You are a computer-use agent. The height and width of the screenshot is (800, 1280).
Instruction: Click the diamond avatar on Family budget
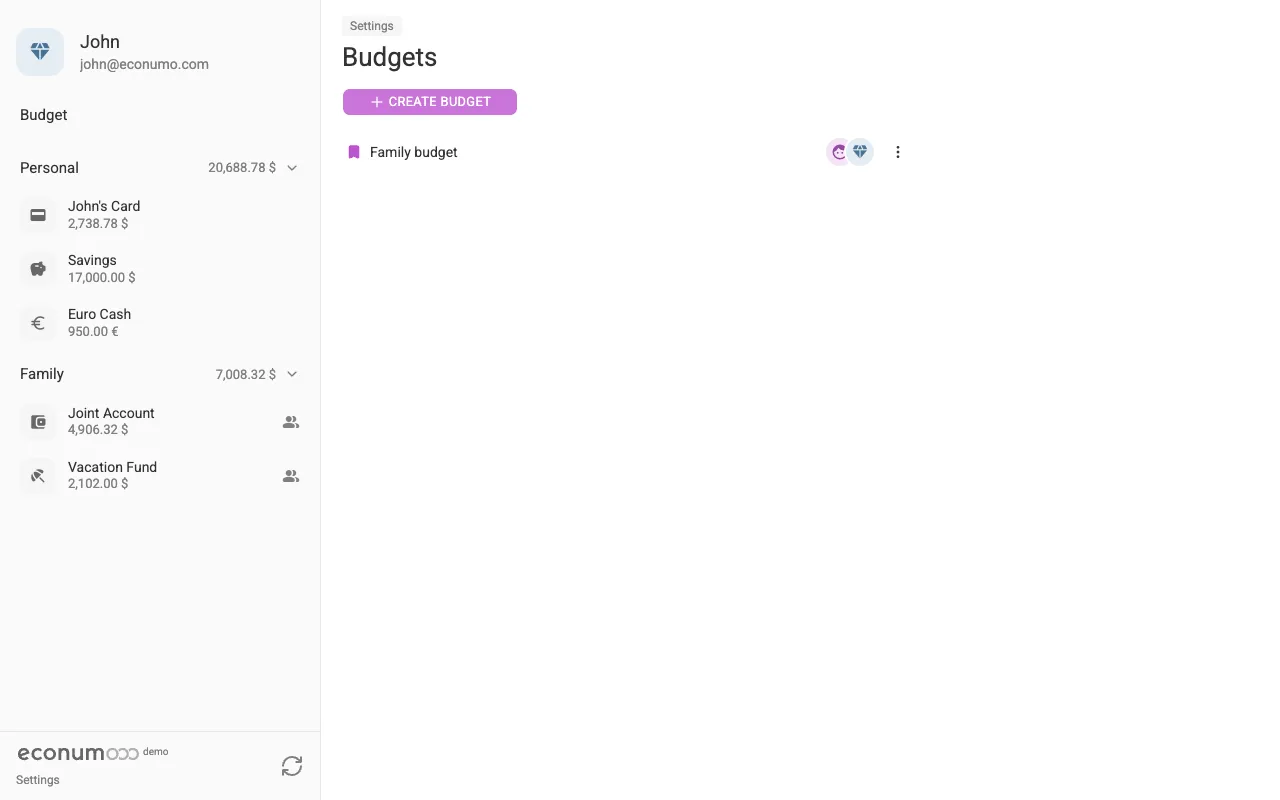860,152
